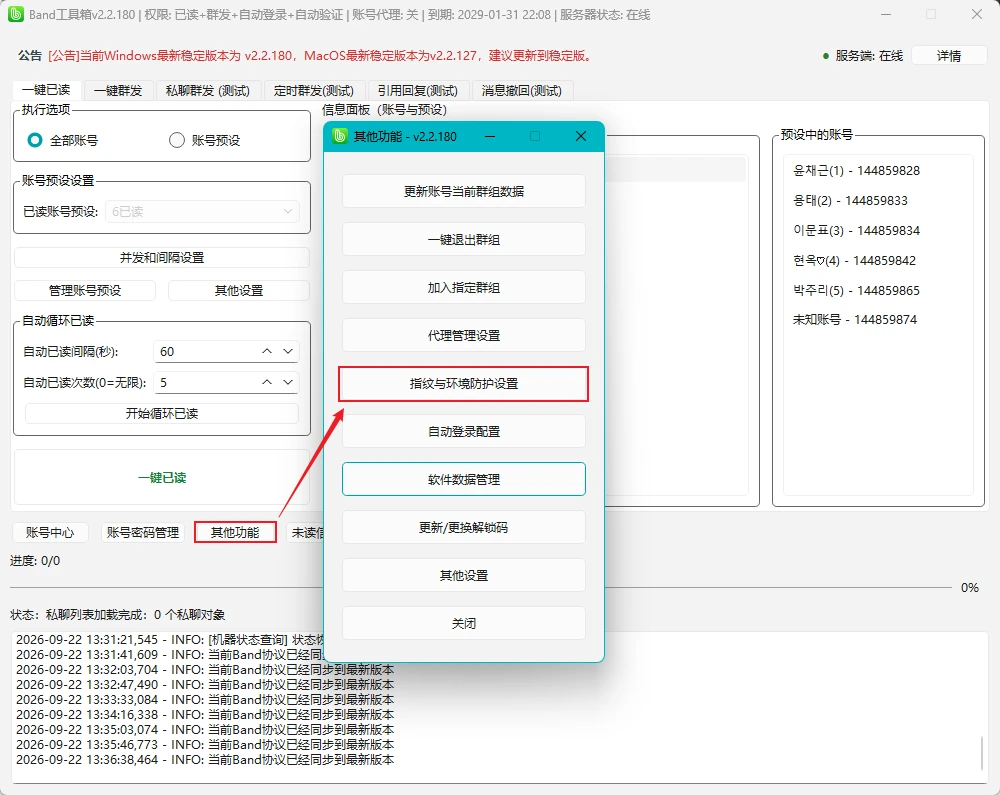Screen dimensions: 1000x795
Task: Click 一键退出群组 in dialog
Action: 464,240
